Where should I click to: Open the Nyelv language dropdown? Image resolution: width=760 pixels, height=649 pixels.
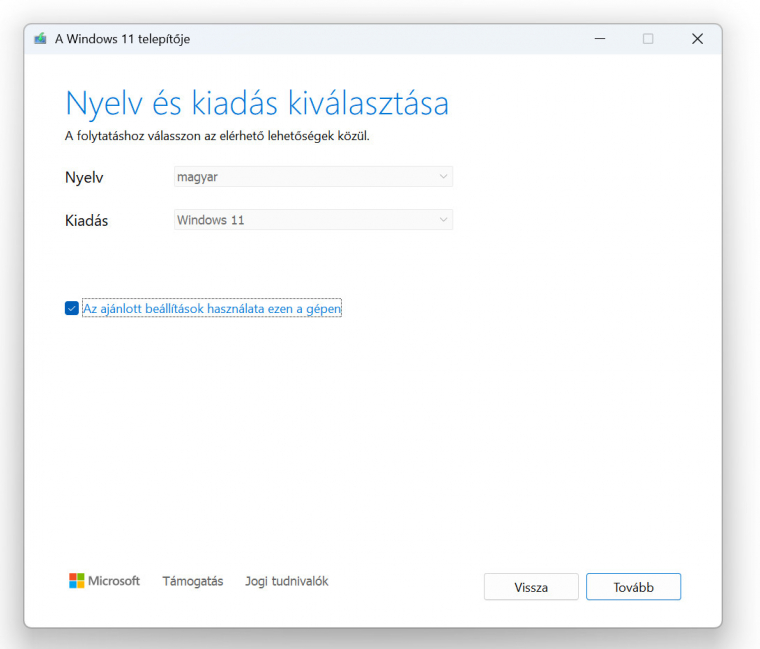tap(313, 177)
